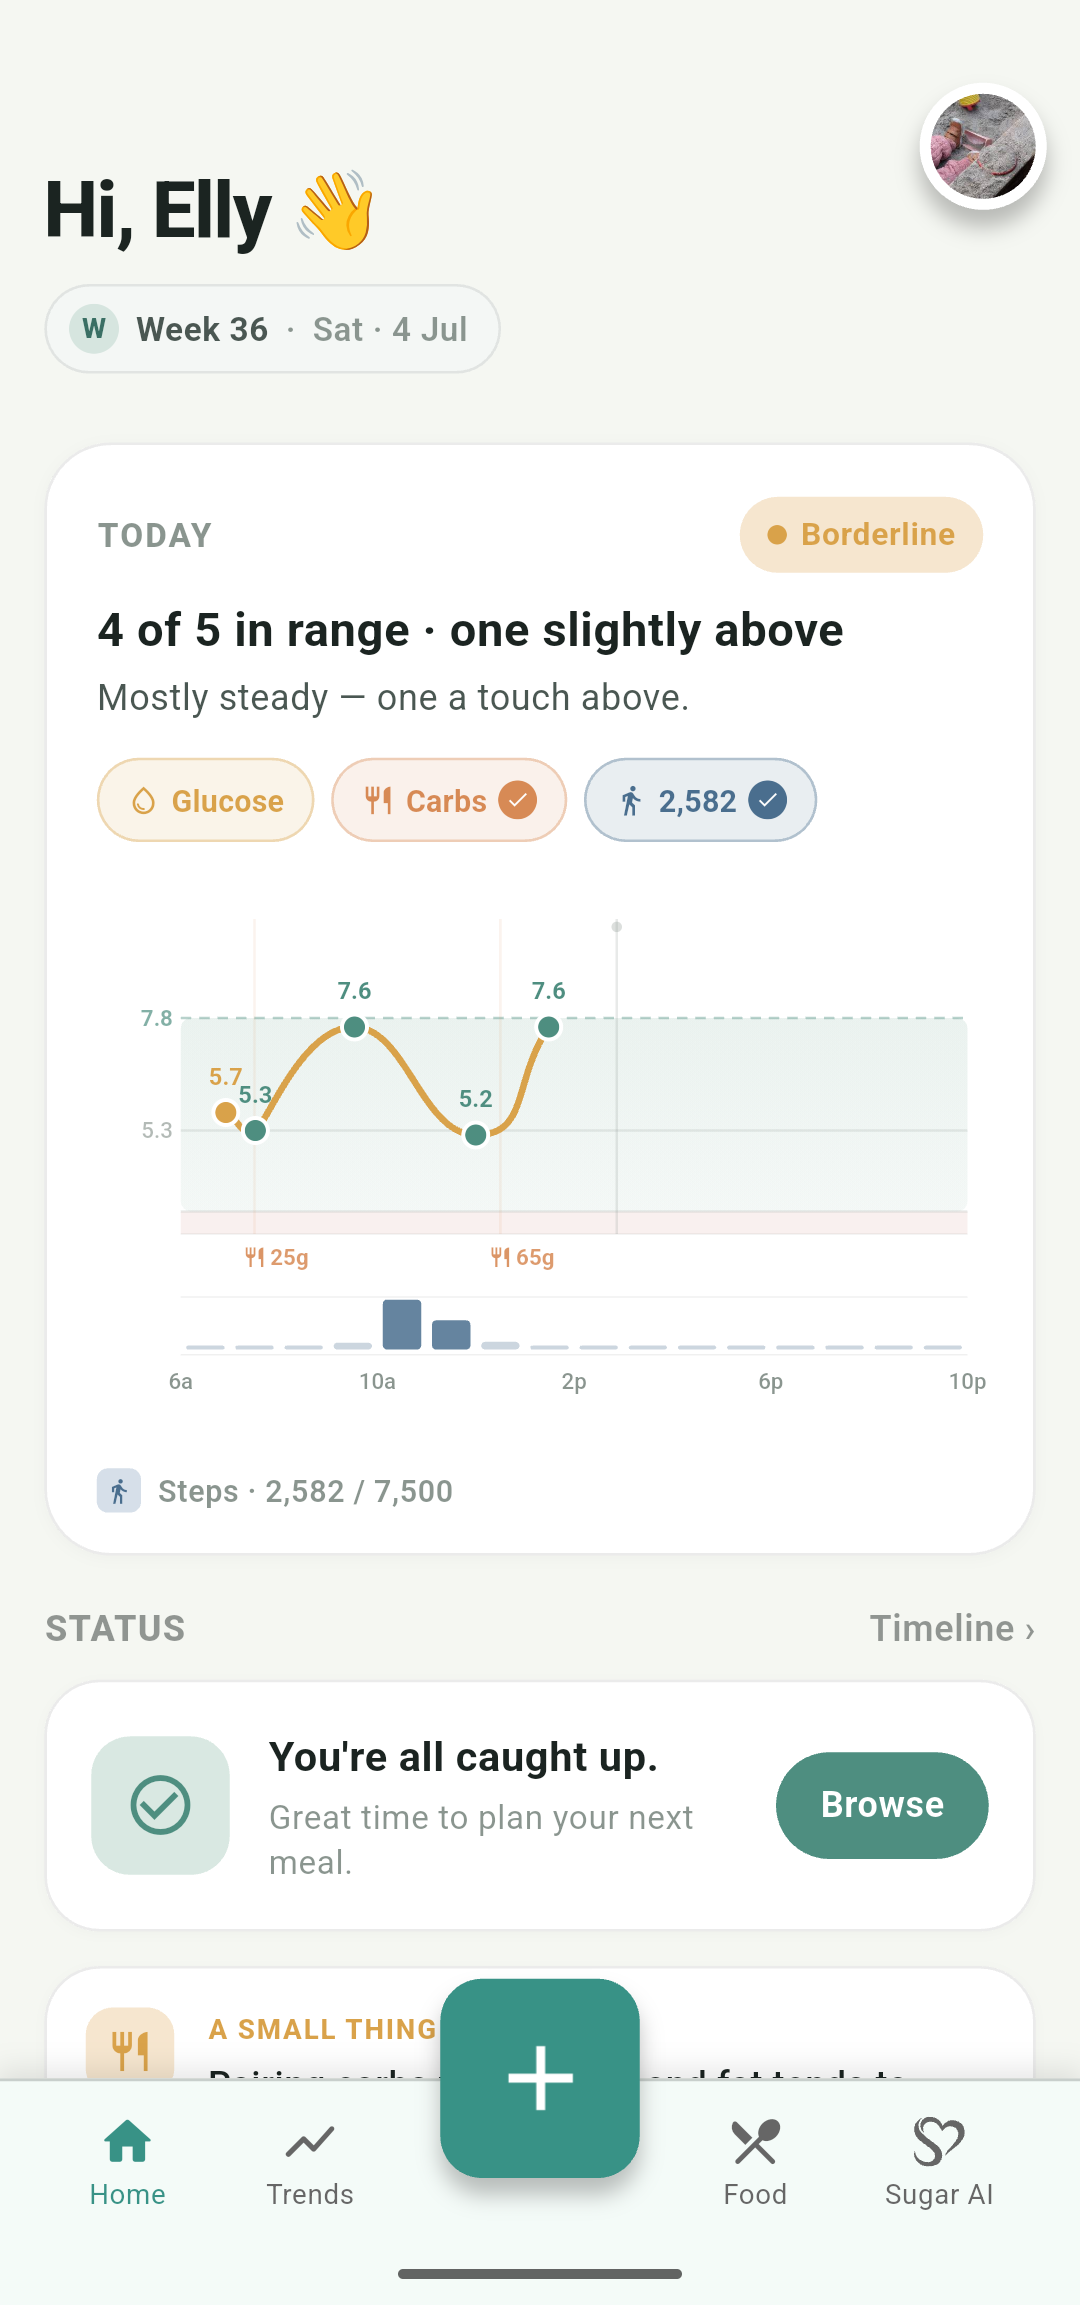Tap the 25g meal marker icon
1080x2305 pixels.
[x=255, y=1257]
